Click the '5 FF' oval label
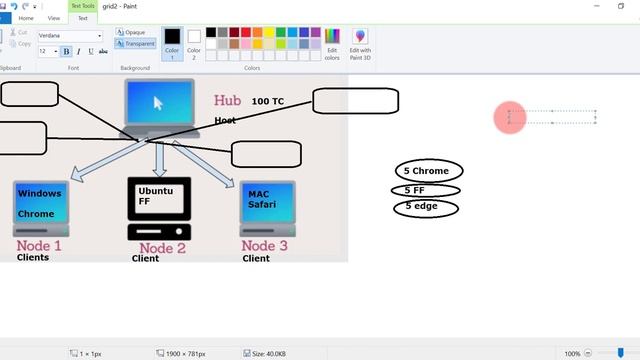The width and height of the screenshot is (640, 360). (426, 190)
